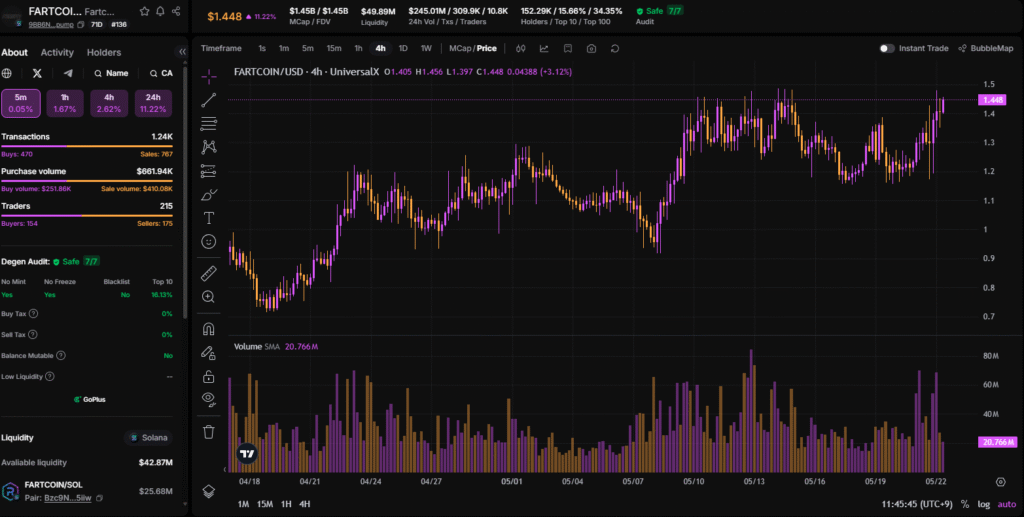Viewport: 1024px width, 517px height.
Task: Open the object tree layers icon
Action: (x=208, y=490)
